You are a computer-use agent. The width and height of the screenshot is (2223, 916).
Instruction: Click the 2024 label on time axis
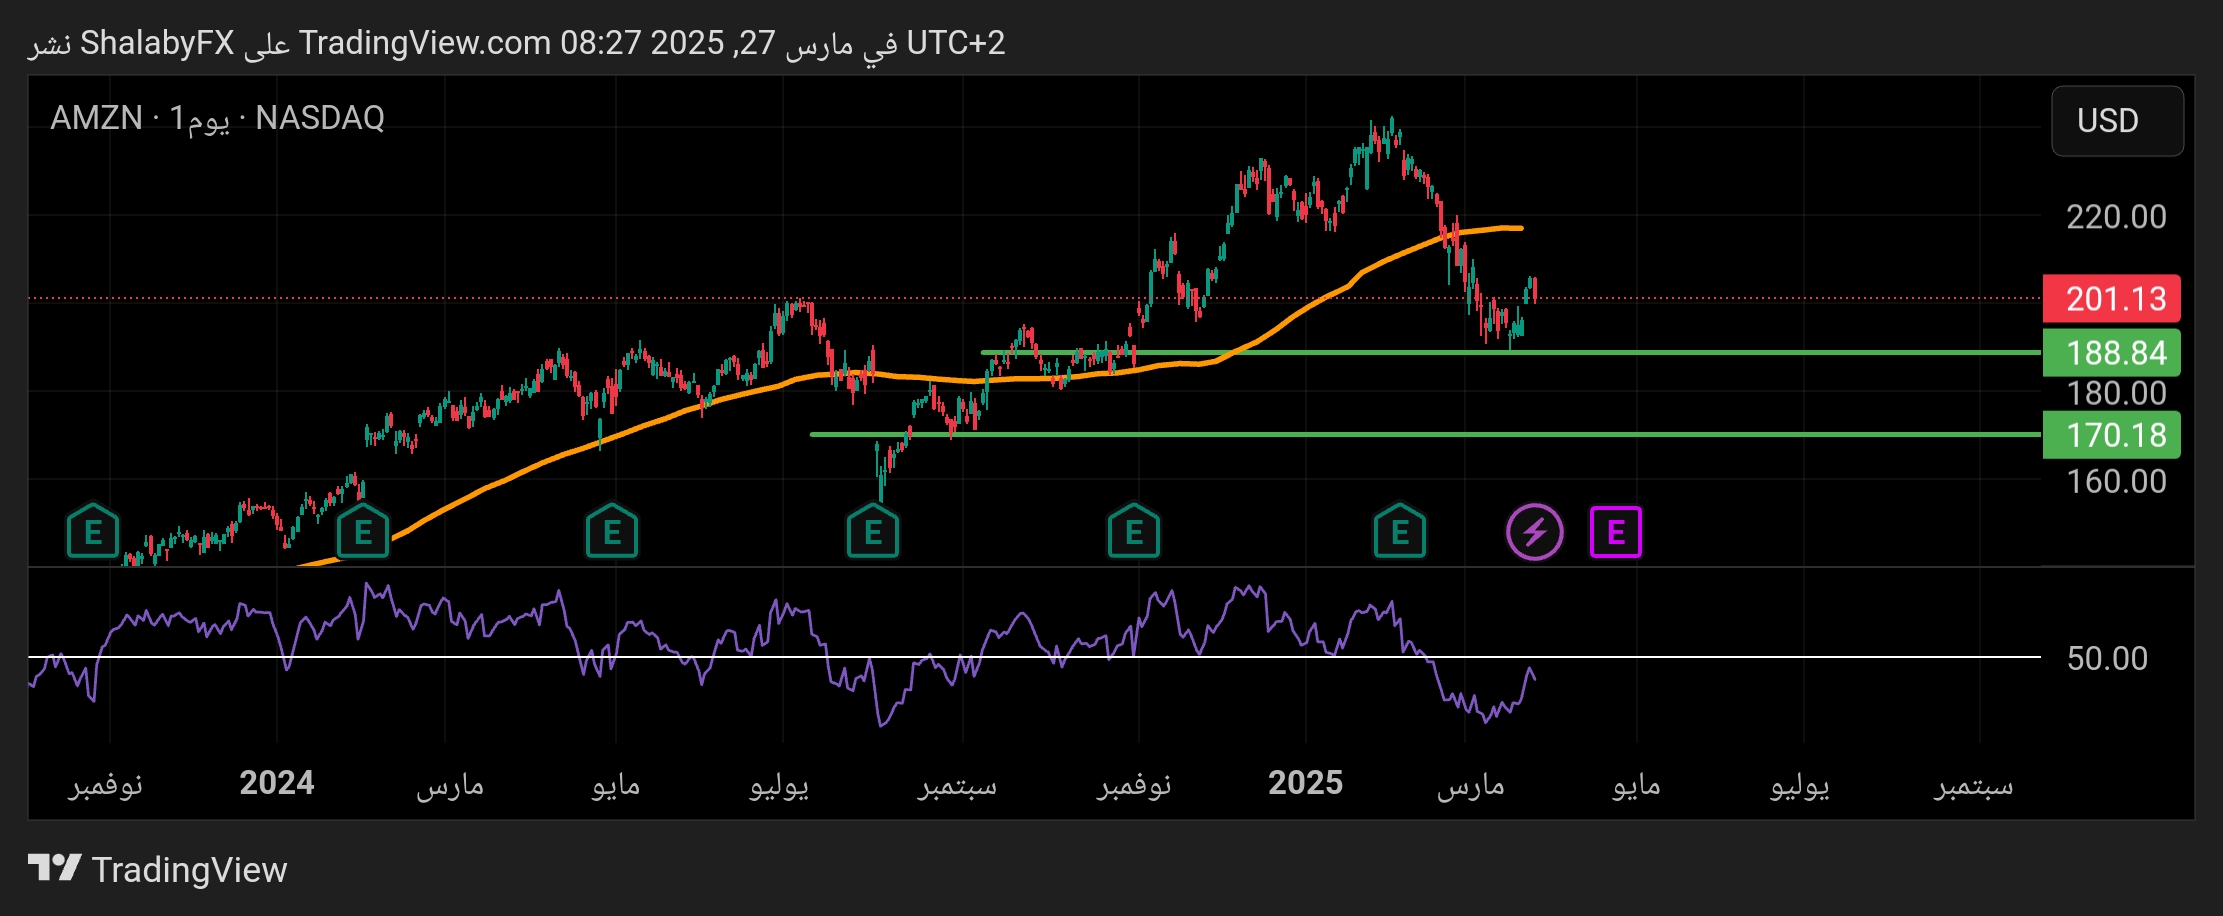pyautogui.click(x=277, y=783)
